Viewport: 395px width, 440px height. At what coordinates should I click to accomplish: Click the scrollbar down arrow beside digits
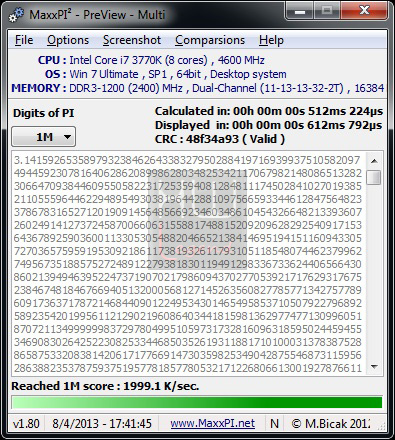(374, 367)
